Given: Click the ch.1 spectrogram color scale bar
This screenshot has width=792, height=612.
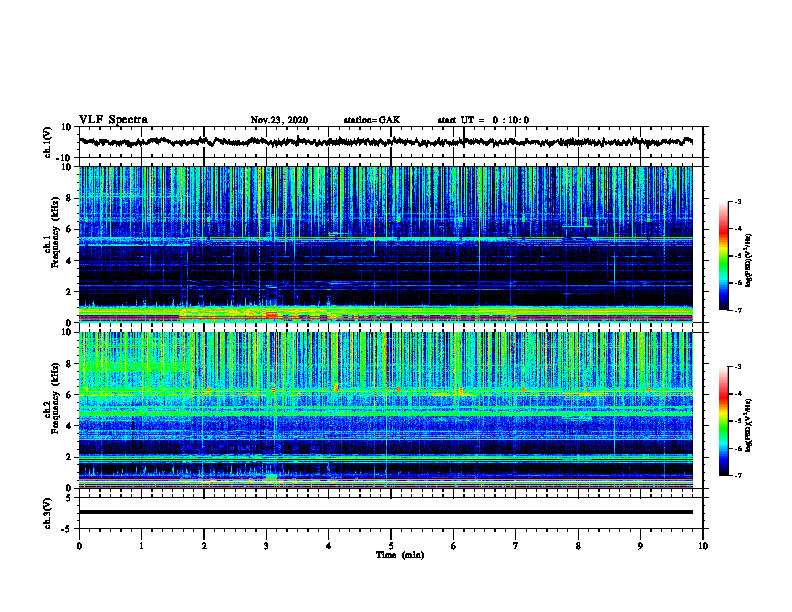Looking at the screenshot, I should [x=724, y=256].
